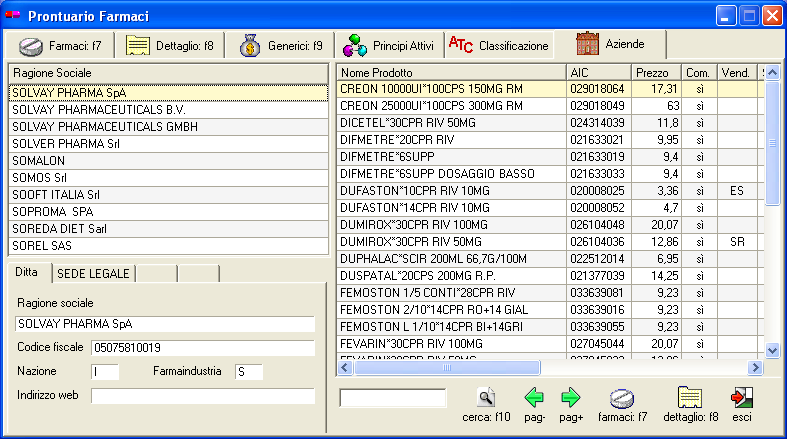Select the DUPHALAC*SCIR 200ML product row
The image size is (787, 439).
(x=450, y=258)
